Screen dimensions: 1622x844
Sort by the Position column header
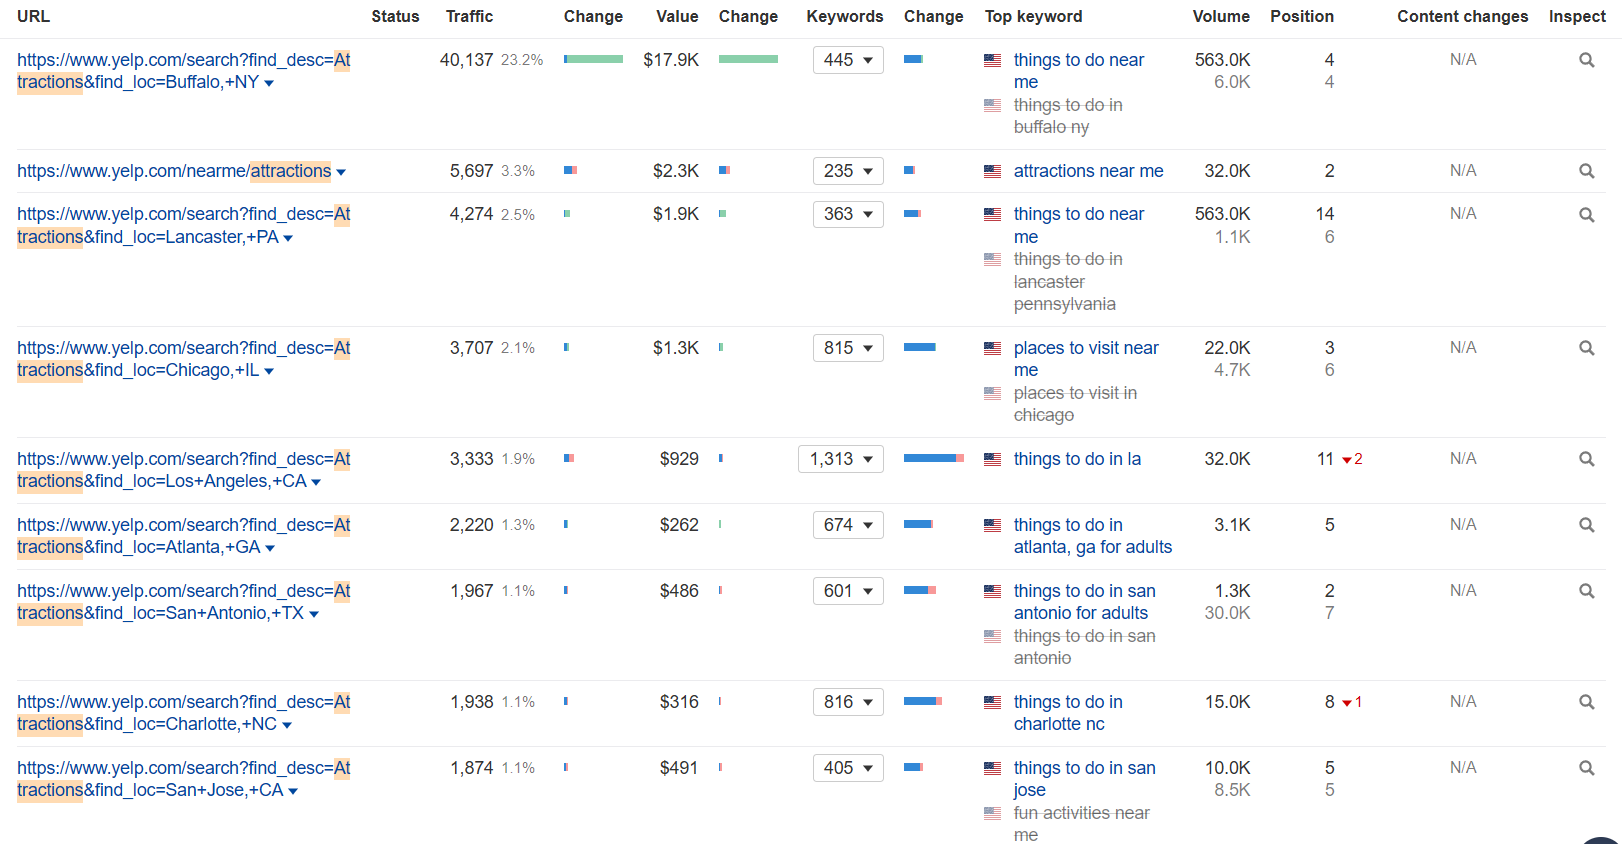click(x=1302, y=16)
